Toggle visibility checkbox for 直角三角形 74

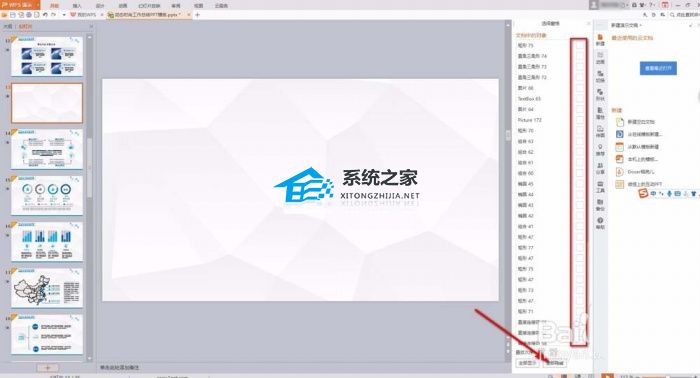[x=579, y=56]
